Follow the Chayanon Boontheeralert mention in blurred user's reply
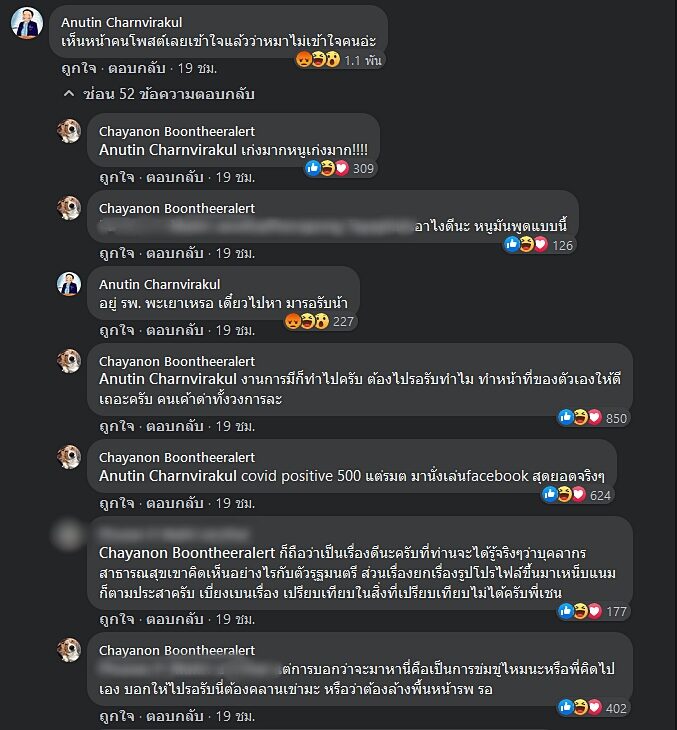 [187, 553]
